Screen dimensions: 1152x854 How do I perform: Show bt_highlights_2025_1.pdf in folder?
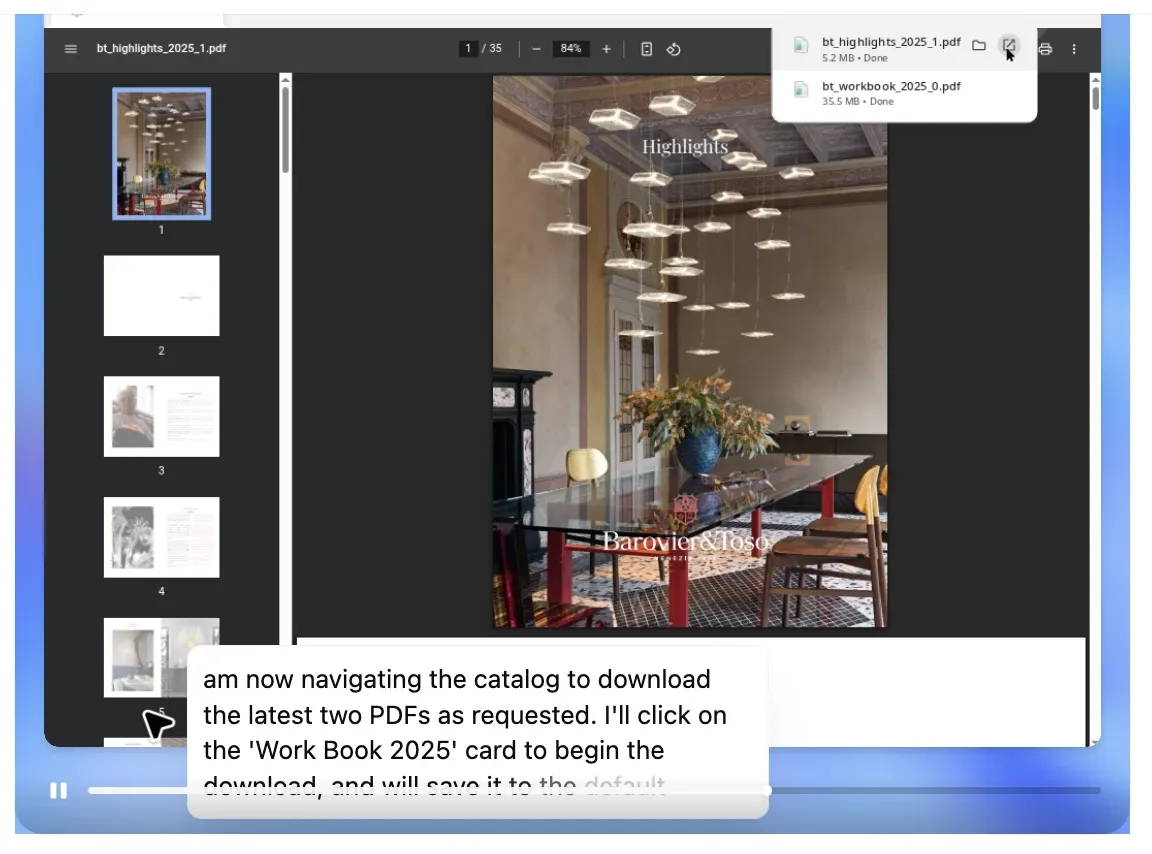click(x=979, y=46)
